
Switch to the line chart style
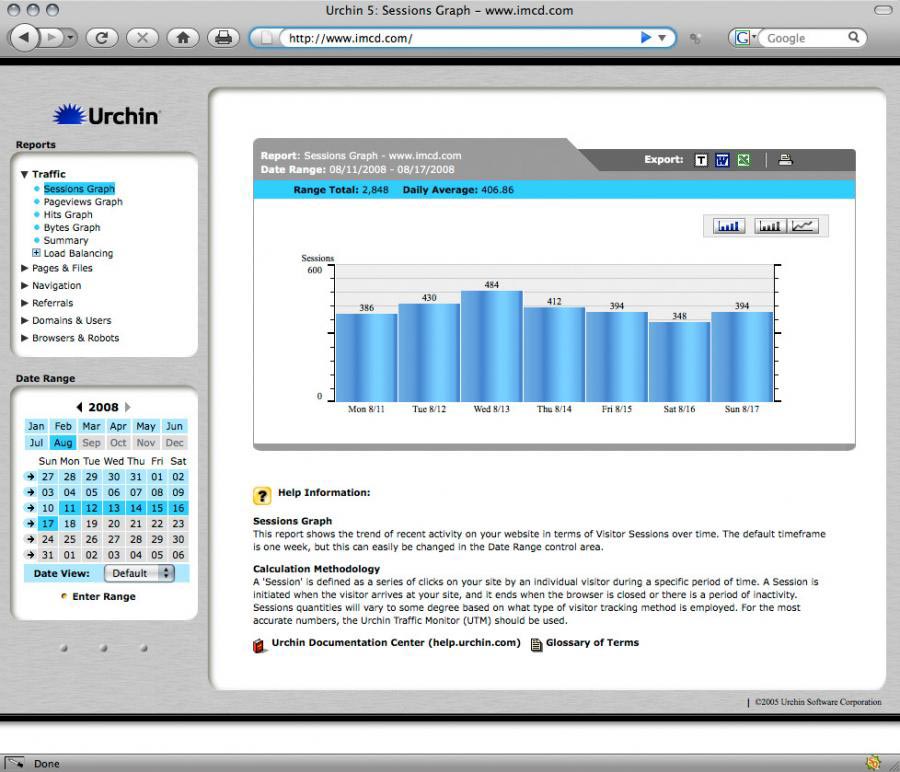coord(802,226)
